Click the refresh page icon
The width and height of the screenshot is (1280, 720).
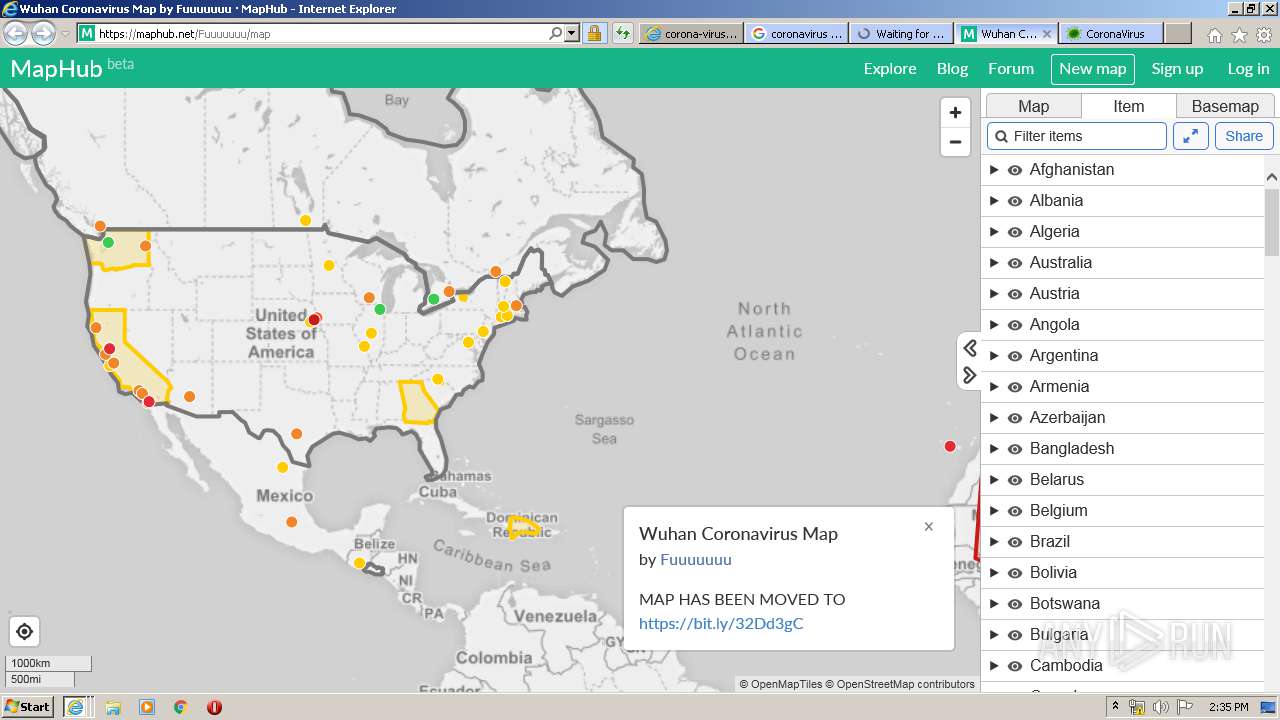coord(623,33)
